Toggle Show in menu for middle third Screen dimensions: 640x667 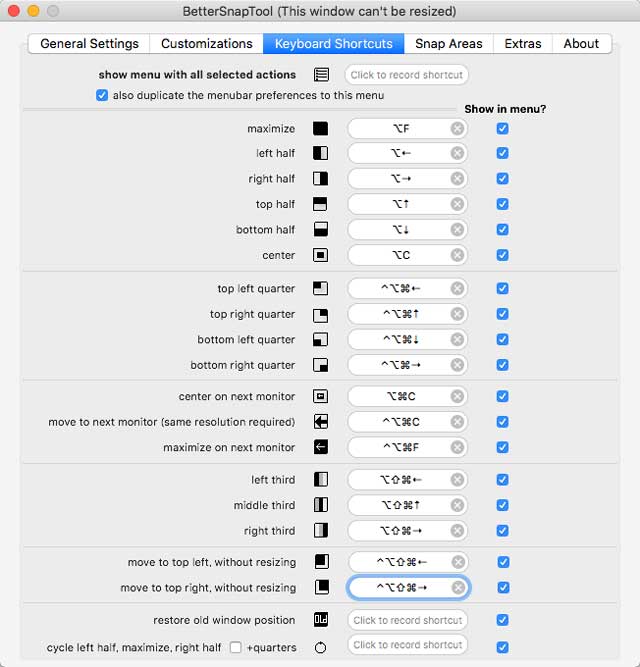click(x=502, y=505)
